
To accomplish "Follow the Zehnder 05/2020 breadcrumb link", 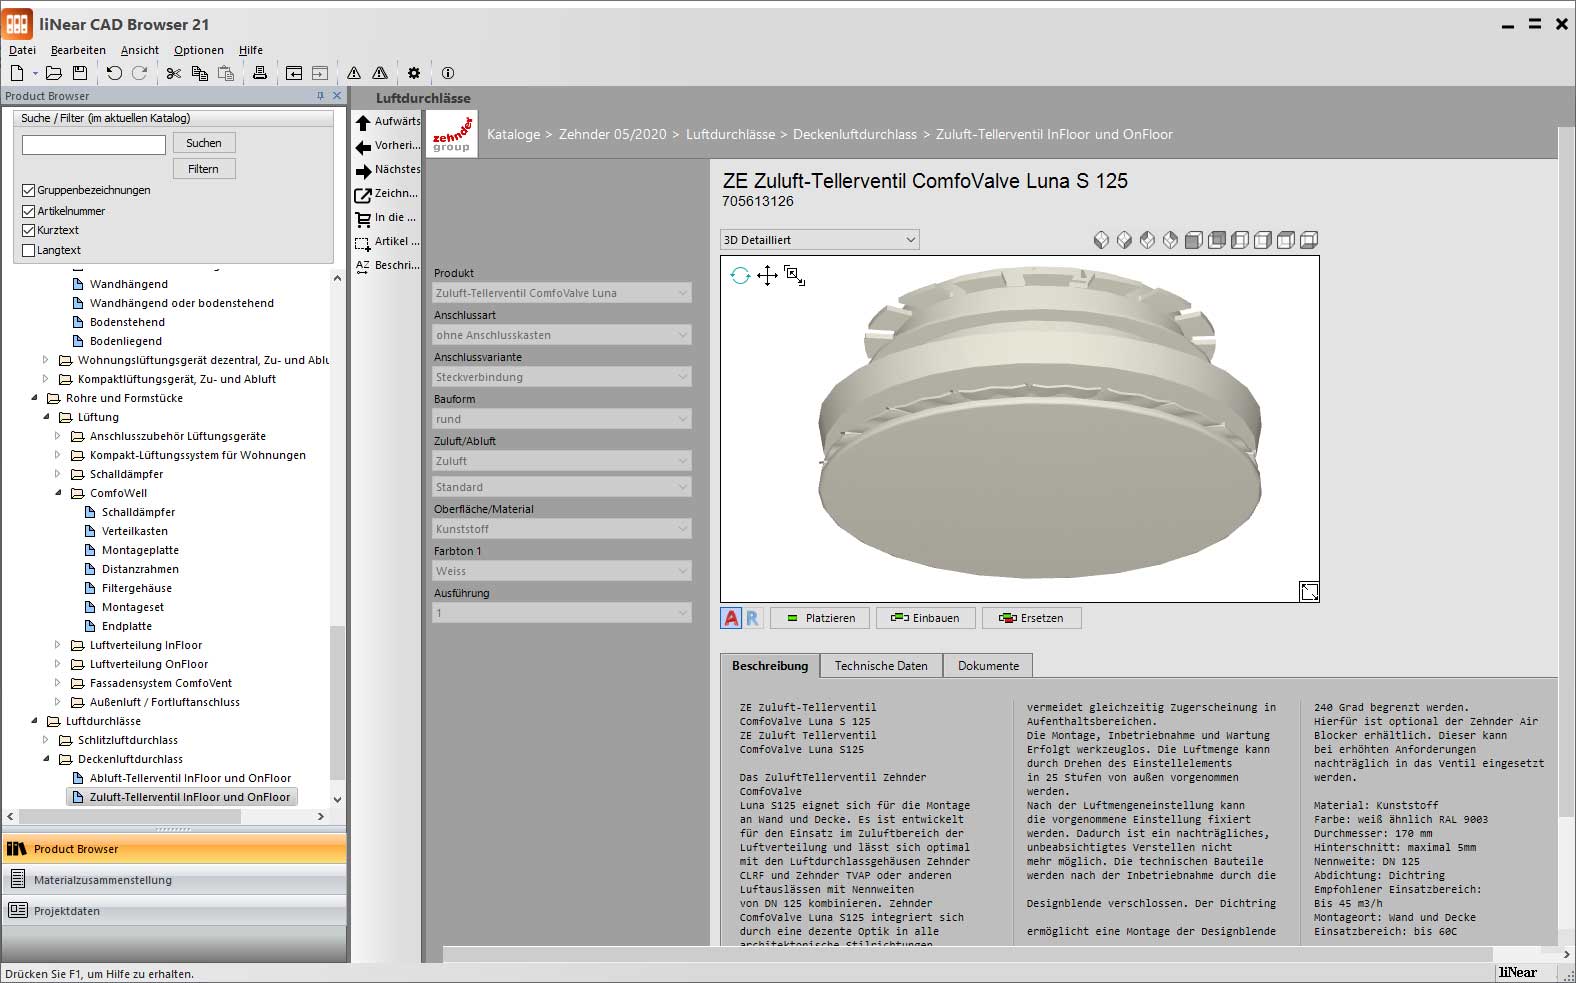I will [x=612, y=134].
